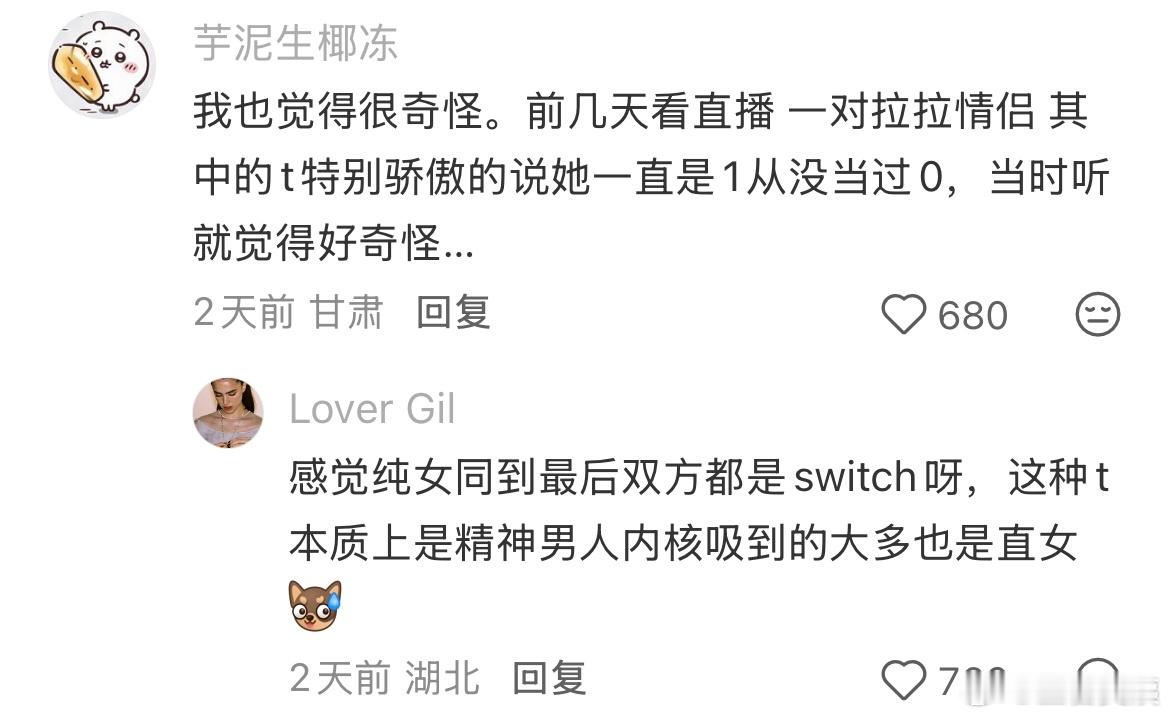Reply to 芋泥生椰冻's comment with 回复
1170x718 pixels.
(x=454, y=312)
